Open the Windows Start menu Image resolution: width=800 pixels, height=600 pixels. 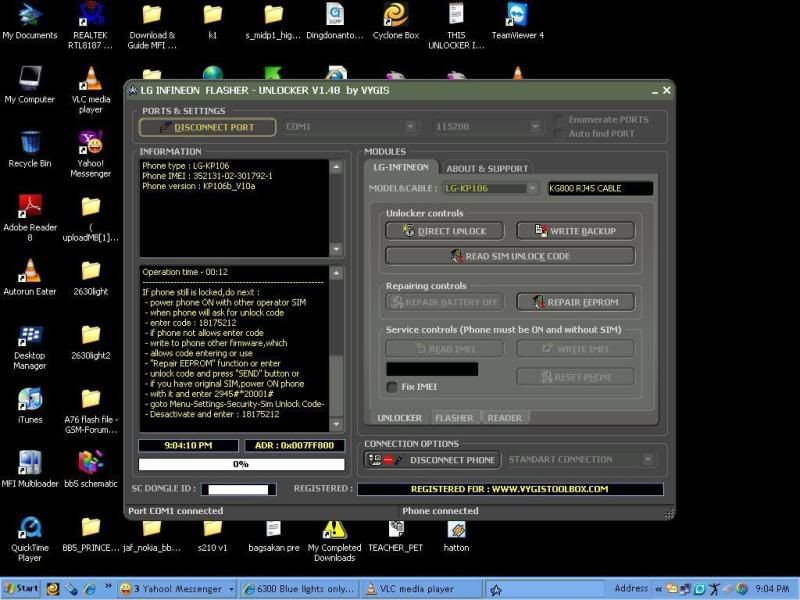click(x=21, y=588)
